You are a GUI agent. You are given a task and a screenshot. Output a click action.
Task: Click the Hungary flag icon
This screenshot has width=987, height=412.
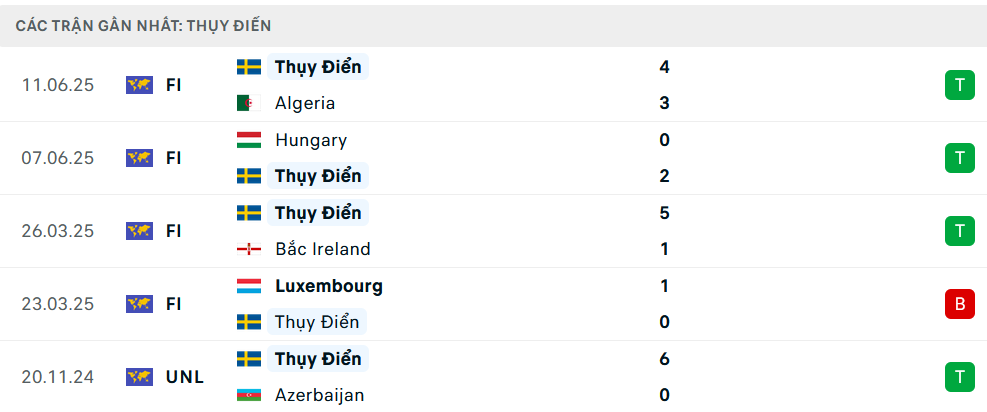pyautogui.click(x=249, y=140)
